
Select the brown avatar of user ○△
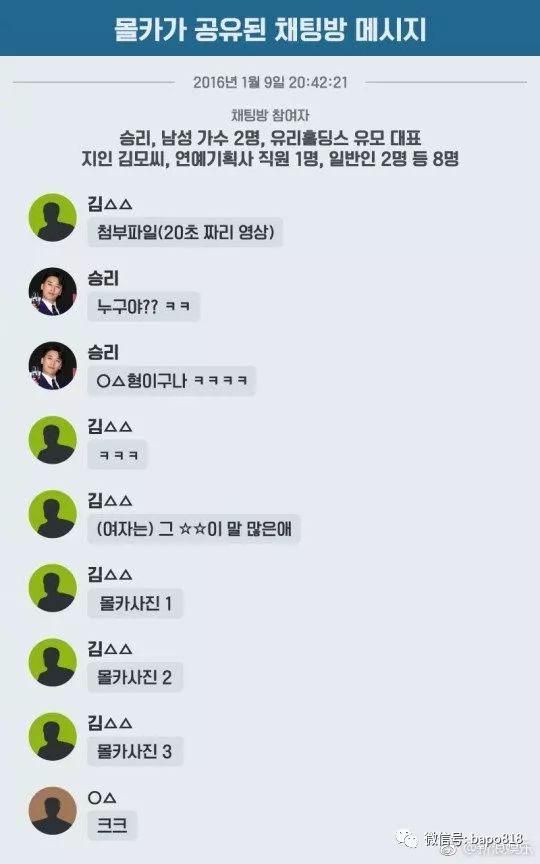coord(52,811)
